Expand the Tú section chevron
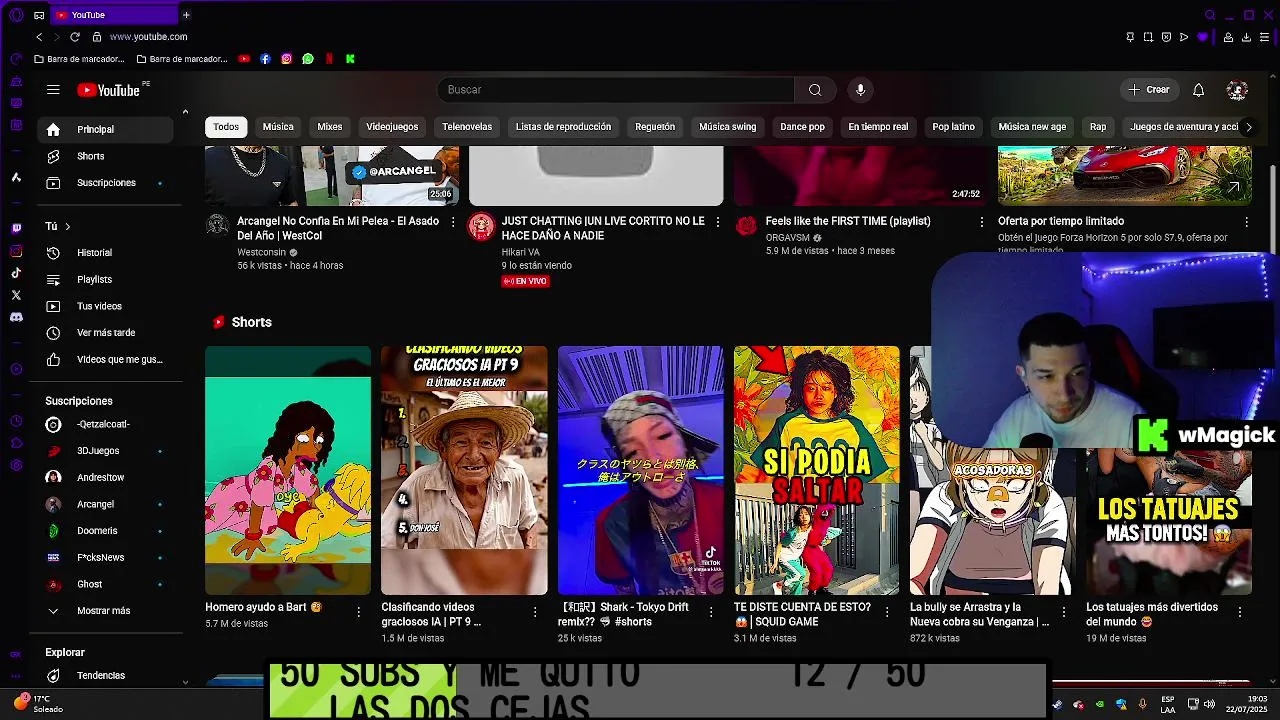 tap(67, 227)
